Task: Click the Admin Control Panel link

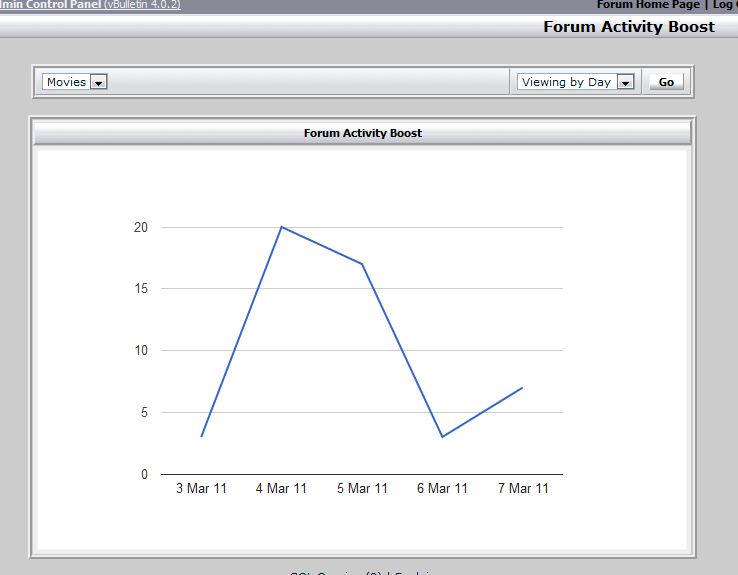Action: (50, 5)
